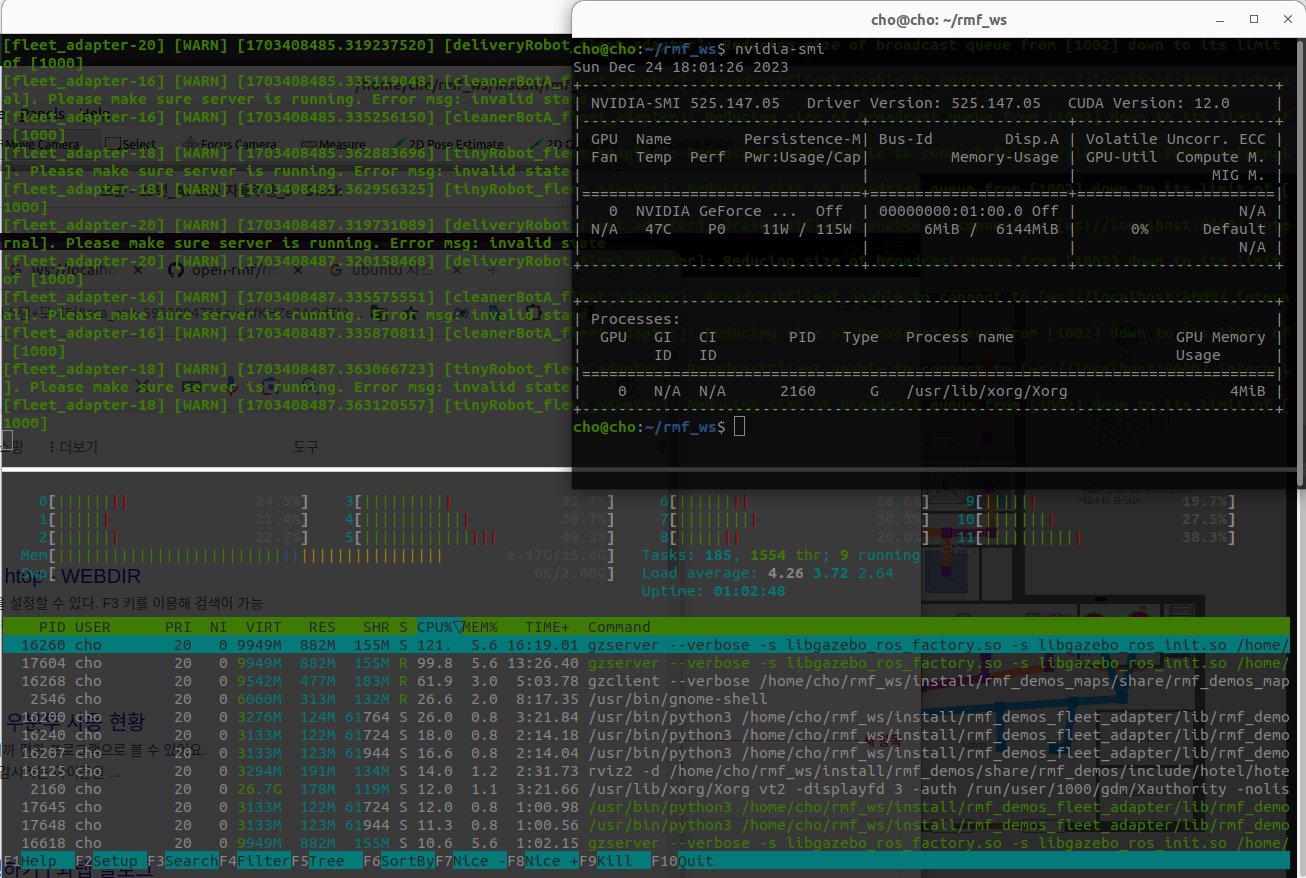Click F3 Search in htop bar
1306x878 pixels.
183,861
